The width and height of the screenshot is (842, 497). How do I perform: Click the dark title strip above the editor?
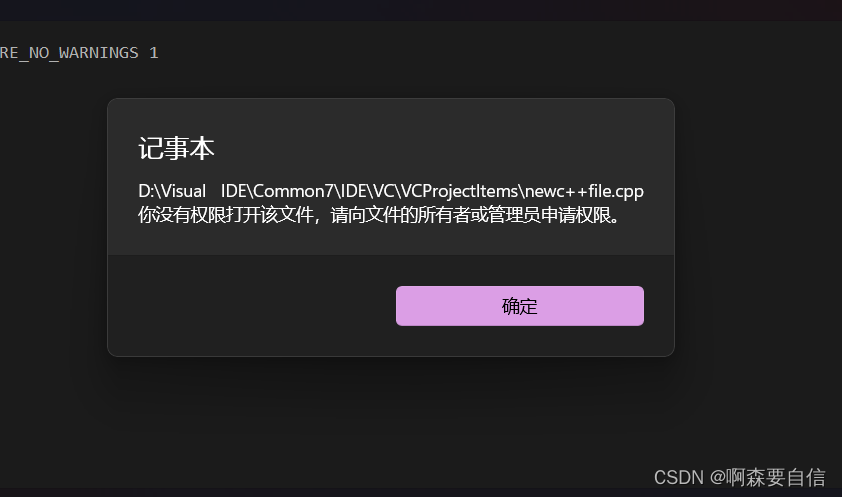(x=421, y=10)
